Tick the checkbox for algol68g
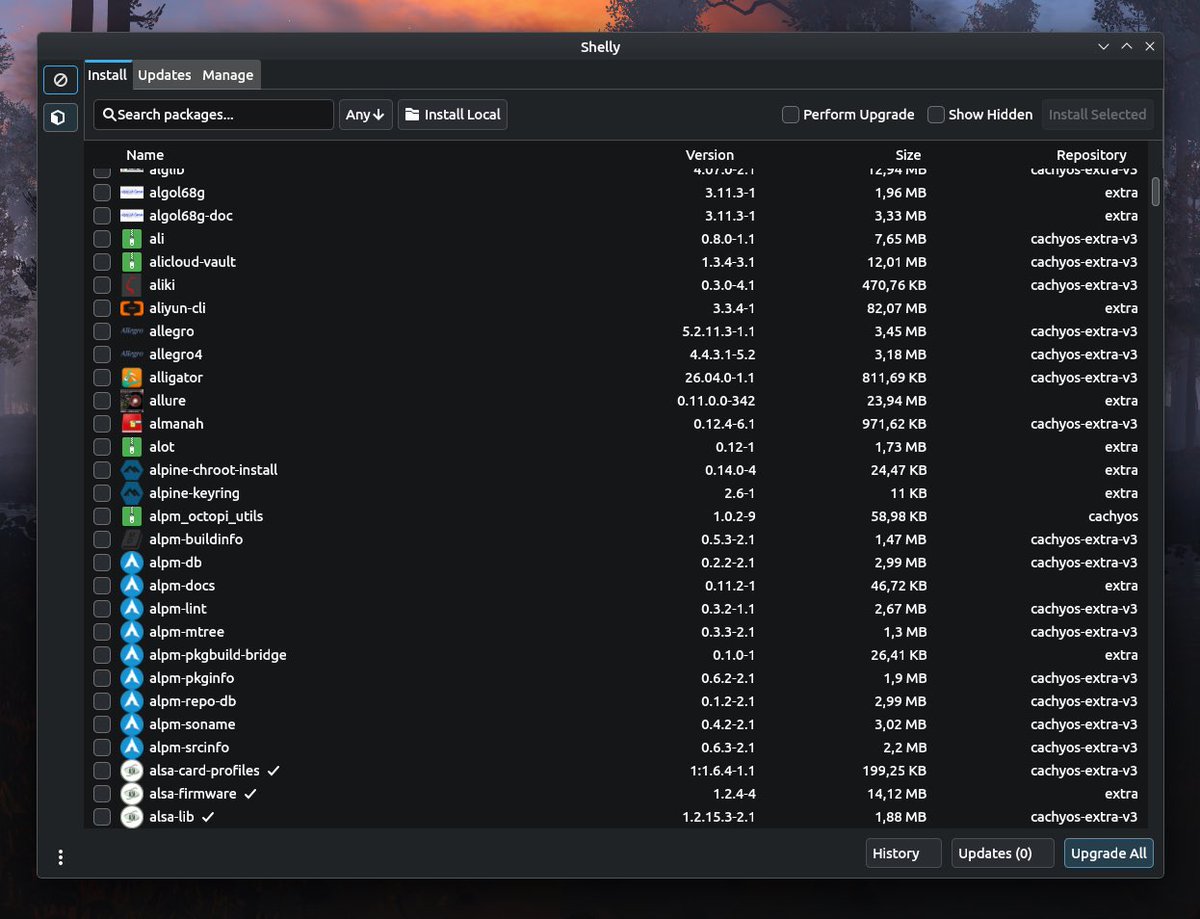1200x919 pixels. (x=102, y=192)
